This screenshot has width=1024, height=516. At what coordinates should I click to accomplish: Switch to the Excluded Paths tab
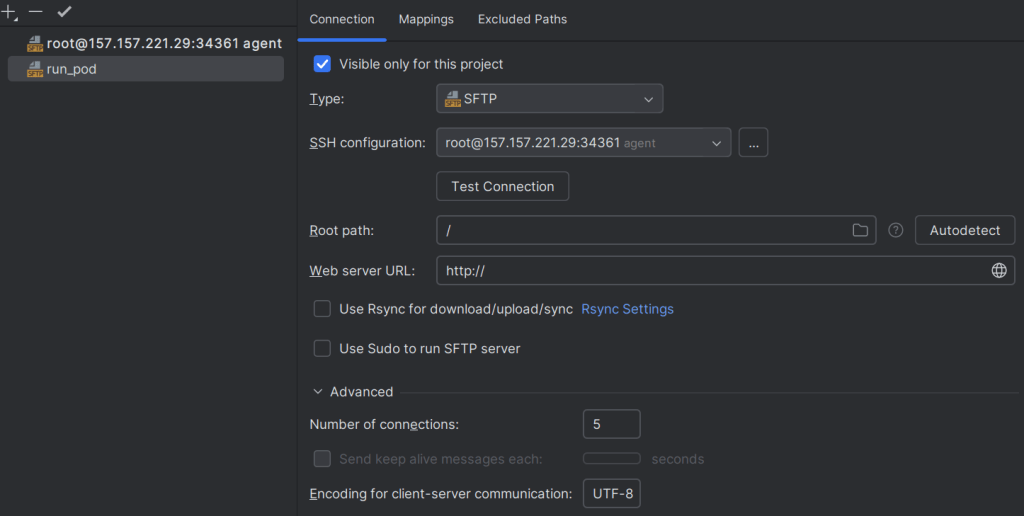point(522,19)
